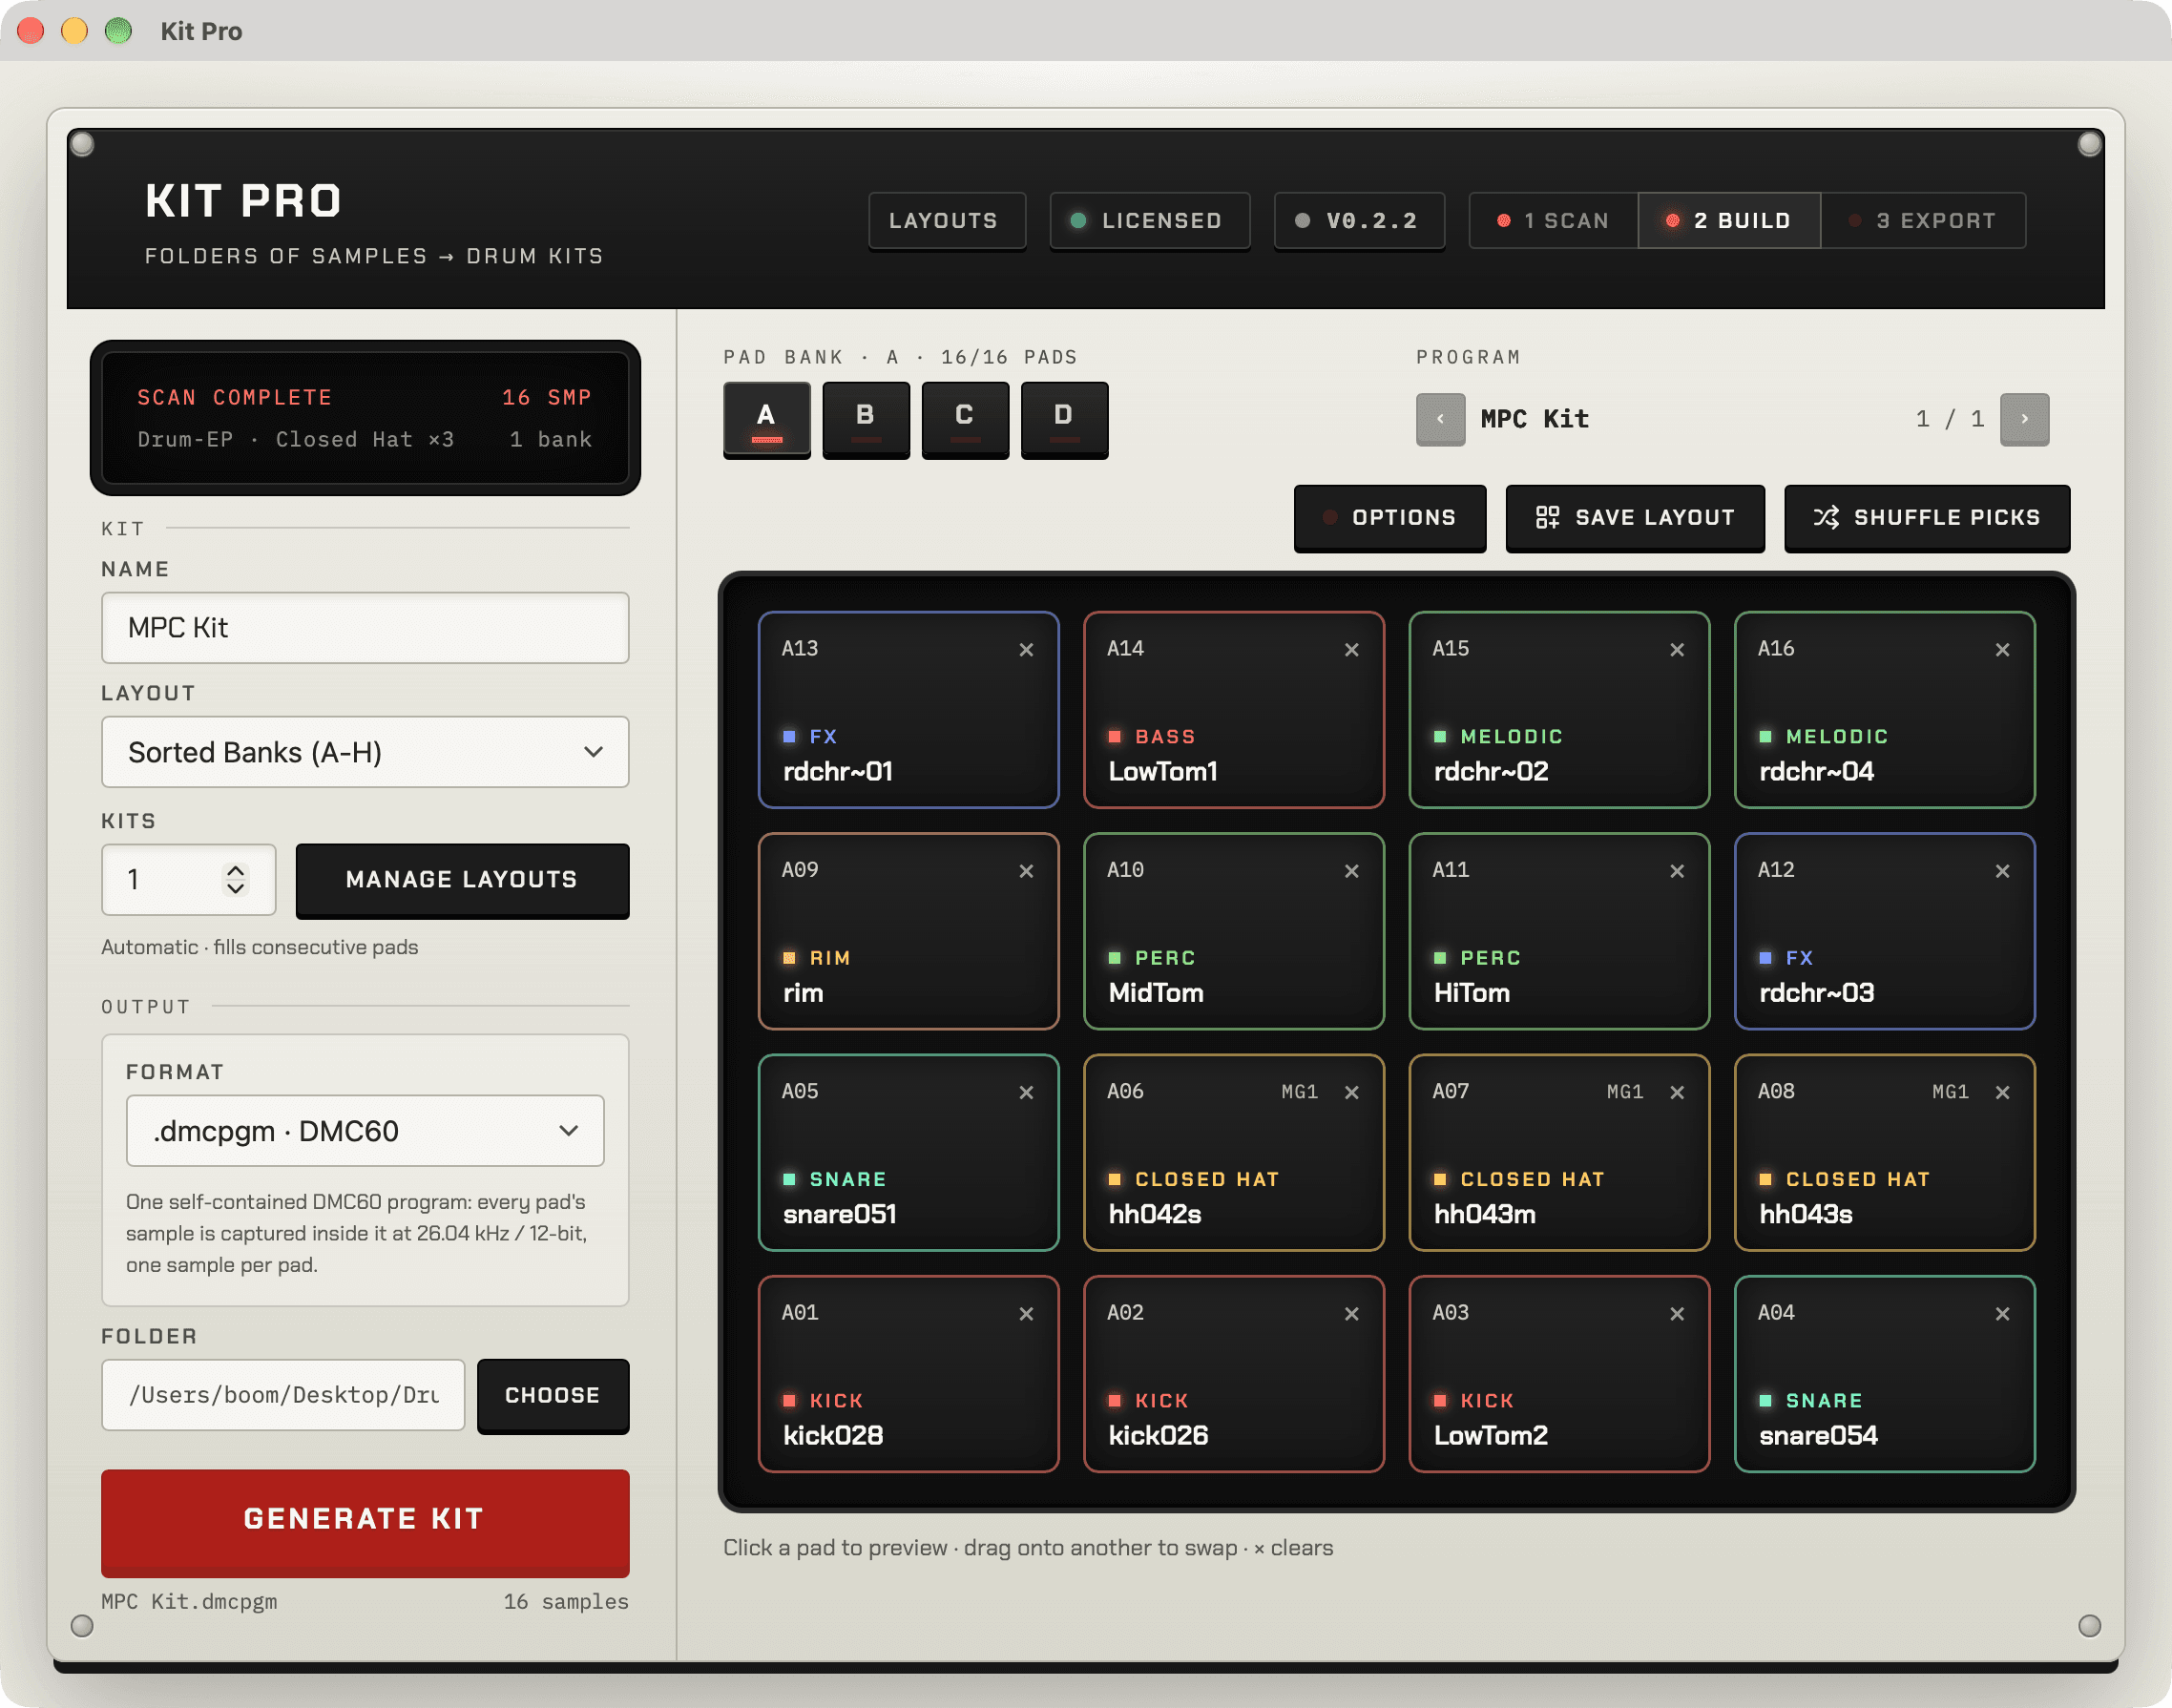Switch to pad bank D

click(x=1064, y=419)
